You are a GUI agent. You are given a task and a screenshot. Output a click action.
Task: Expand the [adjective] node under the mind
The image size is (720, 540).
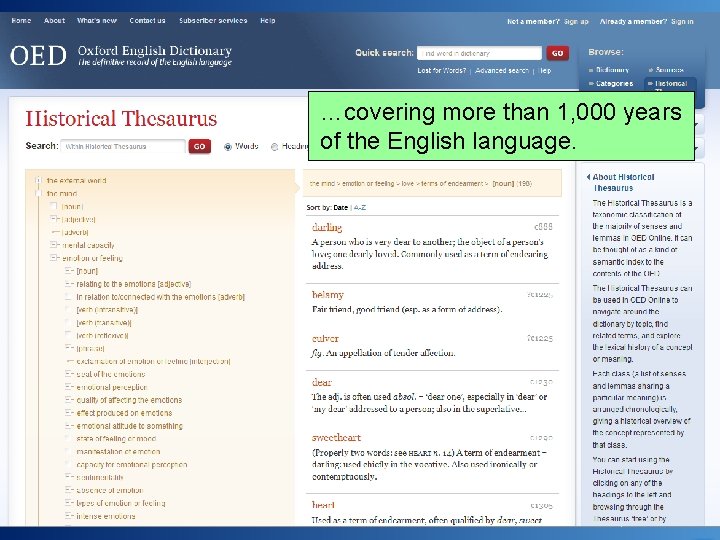[55, 219]
